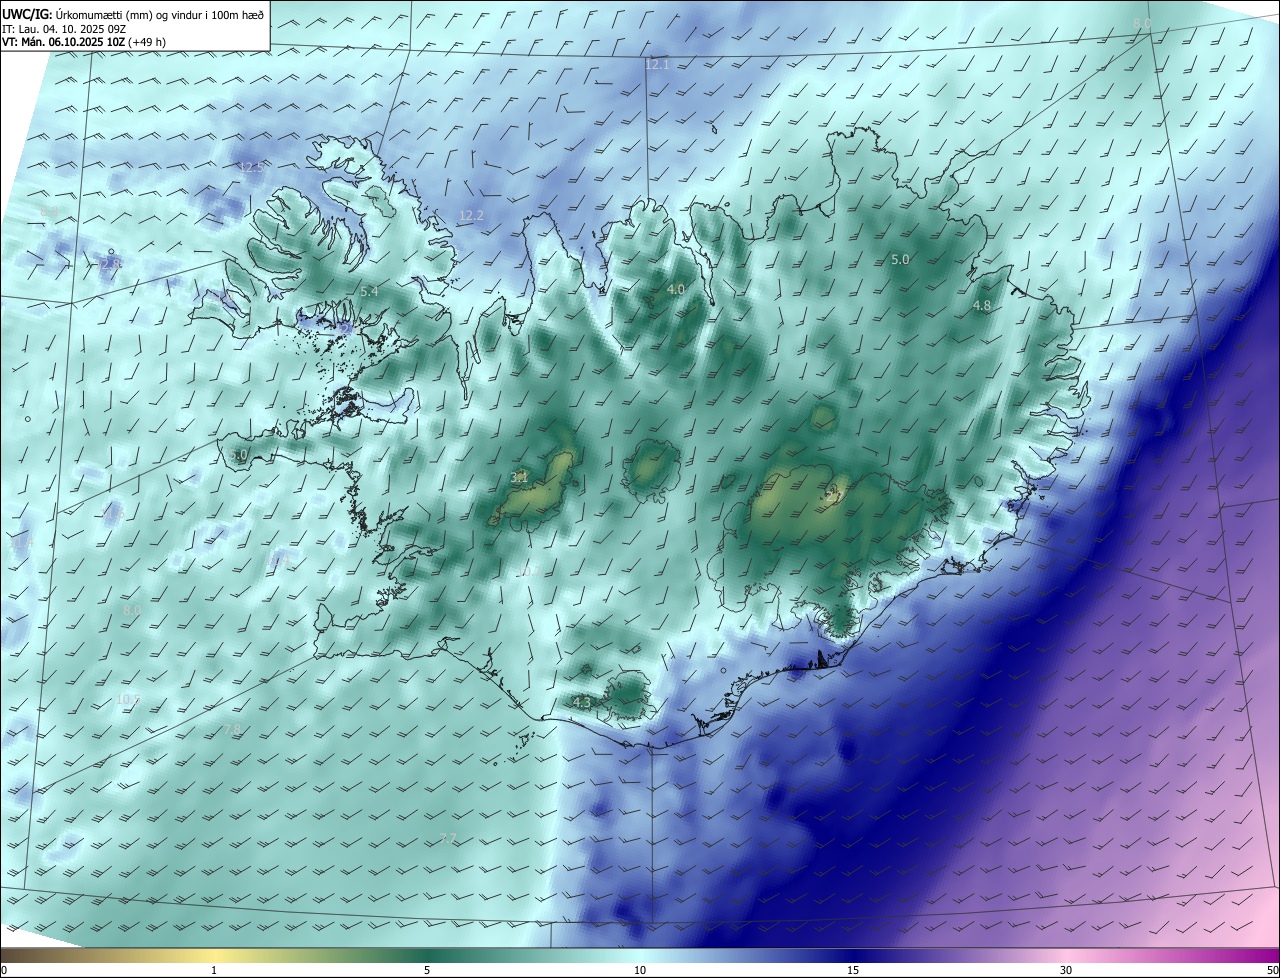Click the valid time line 'VT: Mán. 06.10.2025 10Z (+49 h)'
The width and height of the screenshot is (1280, 978).
pyautogui.click(x=84, y=43)
